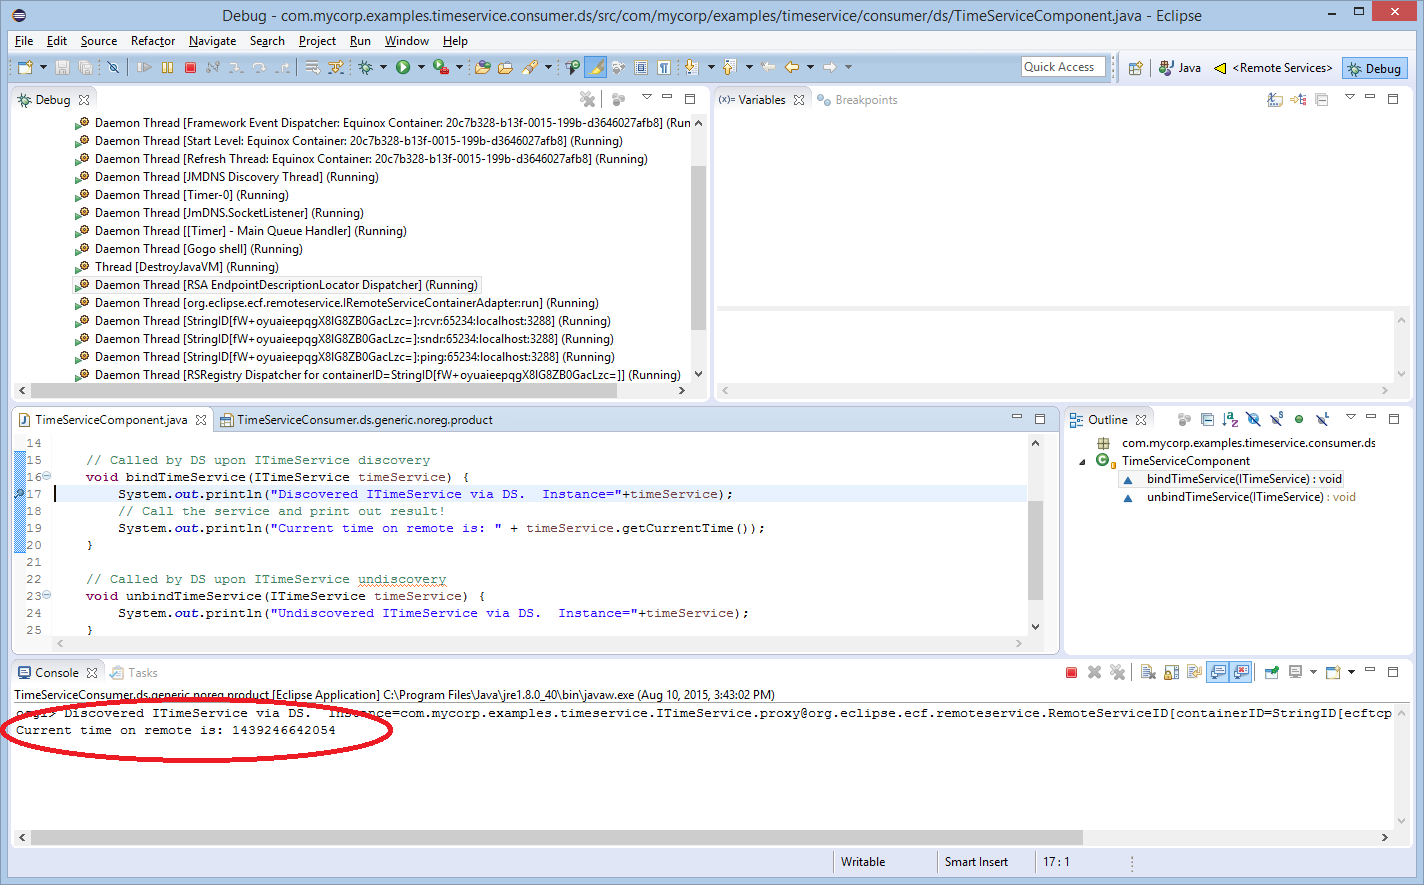This screenshot has width=1424, height=885.
Task: Open the Outline view menu triangle
Action: [1351, 417]
